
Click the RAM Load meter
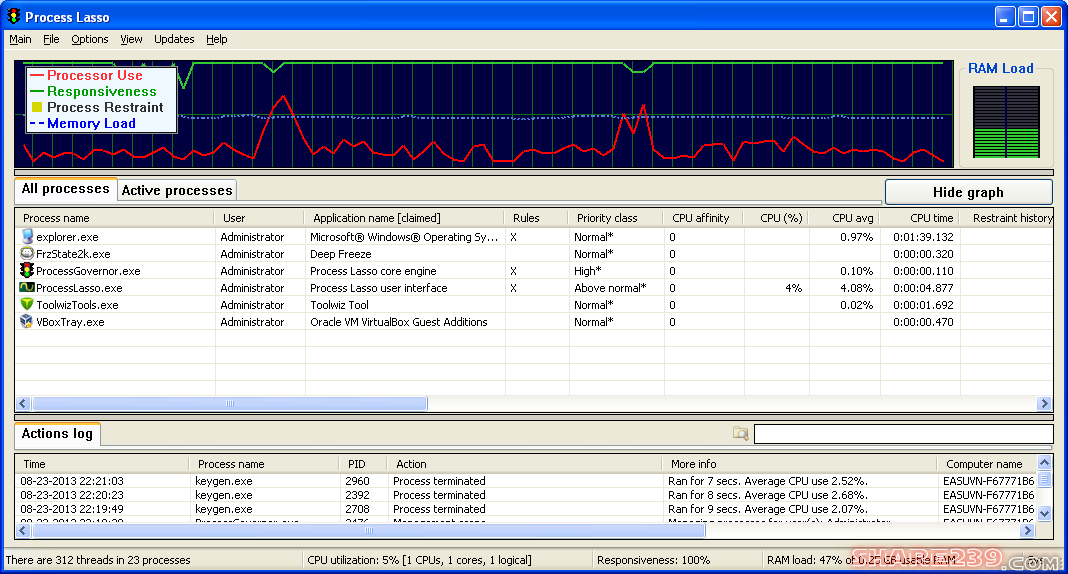point(1006,122)
